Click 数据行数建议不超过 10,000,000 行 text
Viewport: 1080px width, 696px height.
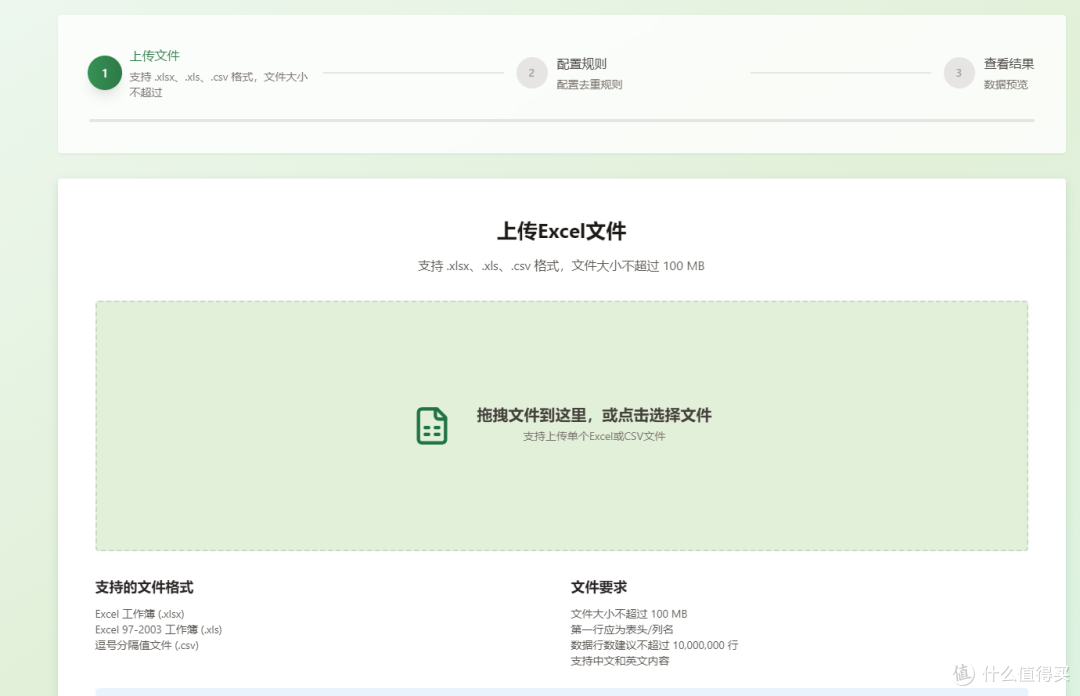654,646
